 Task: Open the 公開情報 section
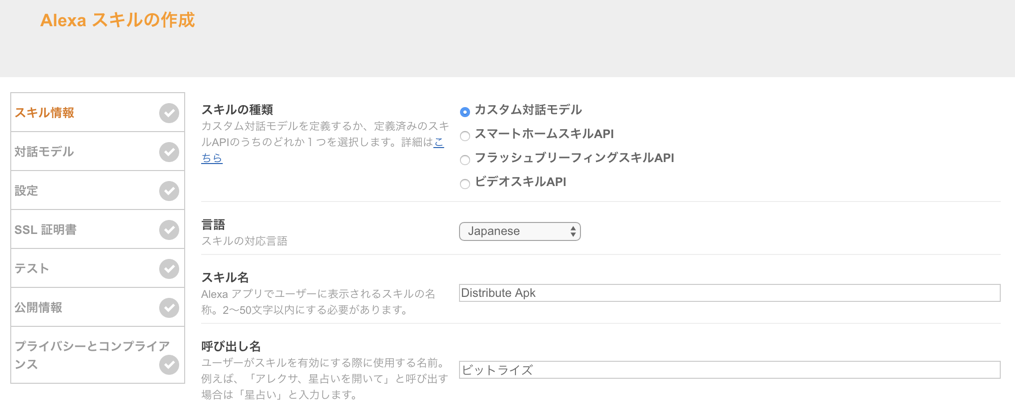tap(98, 307)
